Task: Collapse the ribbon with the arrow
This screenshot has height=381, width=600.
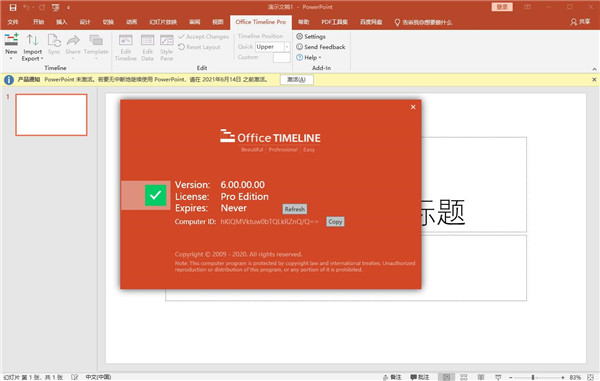Action: tap(594, 69)
